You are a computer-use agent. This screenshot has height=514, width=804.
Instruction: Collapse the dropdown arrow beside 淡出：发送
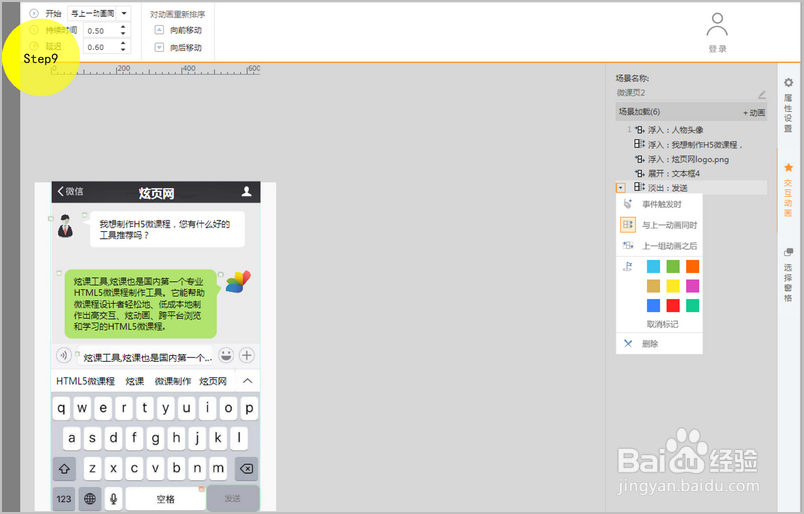(620, 188)
